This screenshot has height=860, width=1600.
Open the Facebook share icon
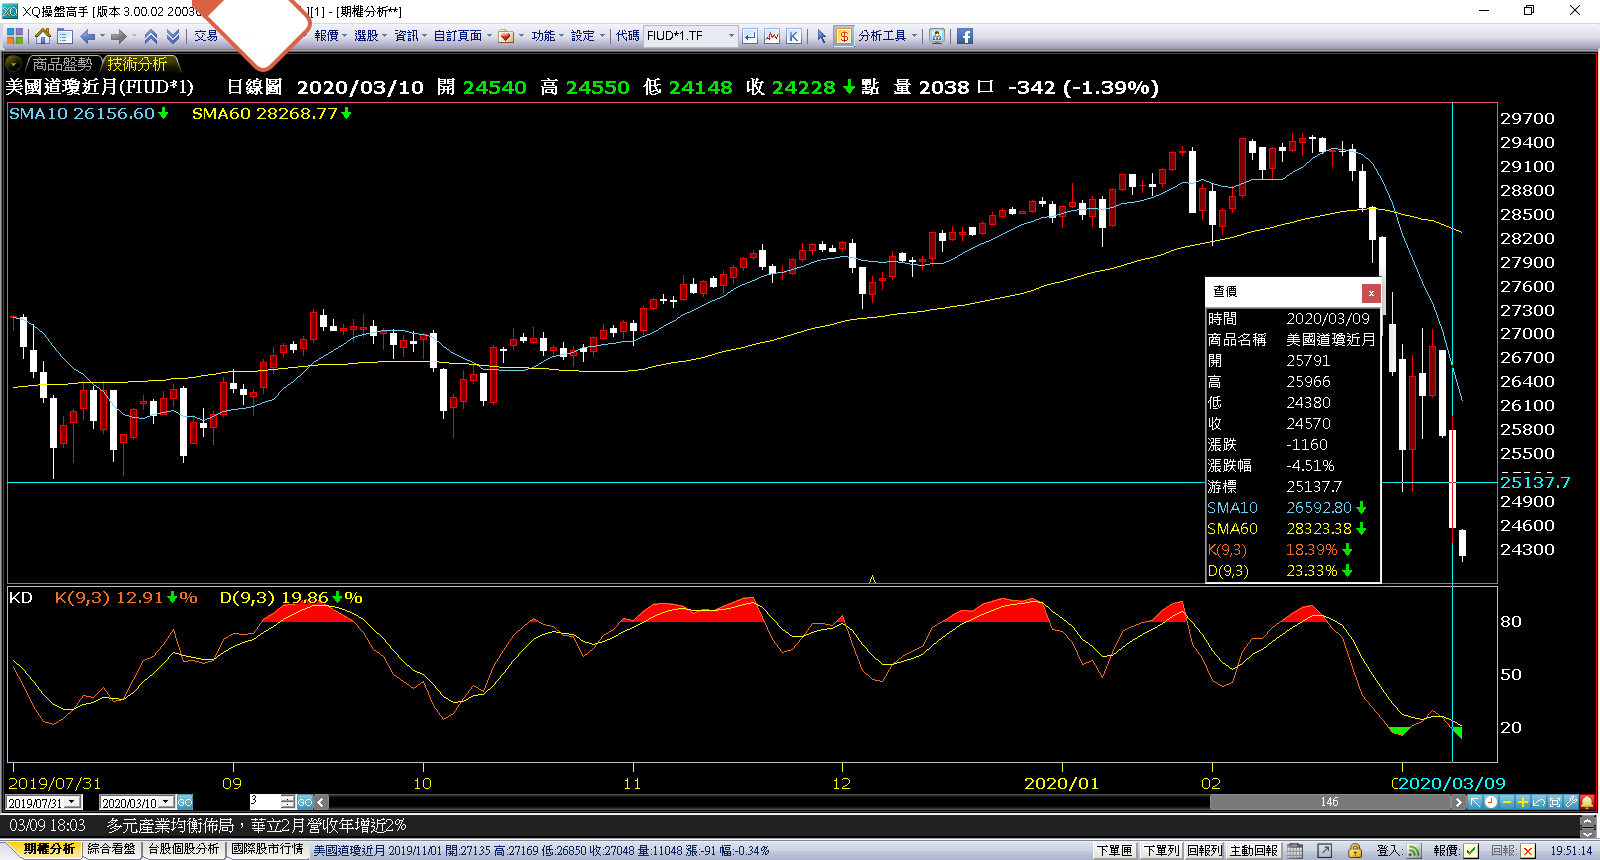(x=964, y=36)
